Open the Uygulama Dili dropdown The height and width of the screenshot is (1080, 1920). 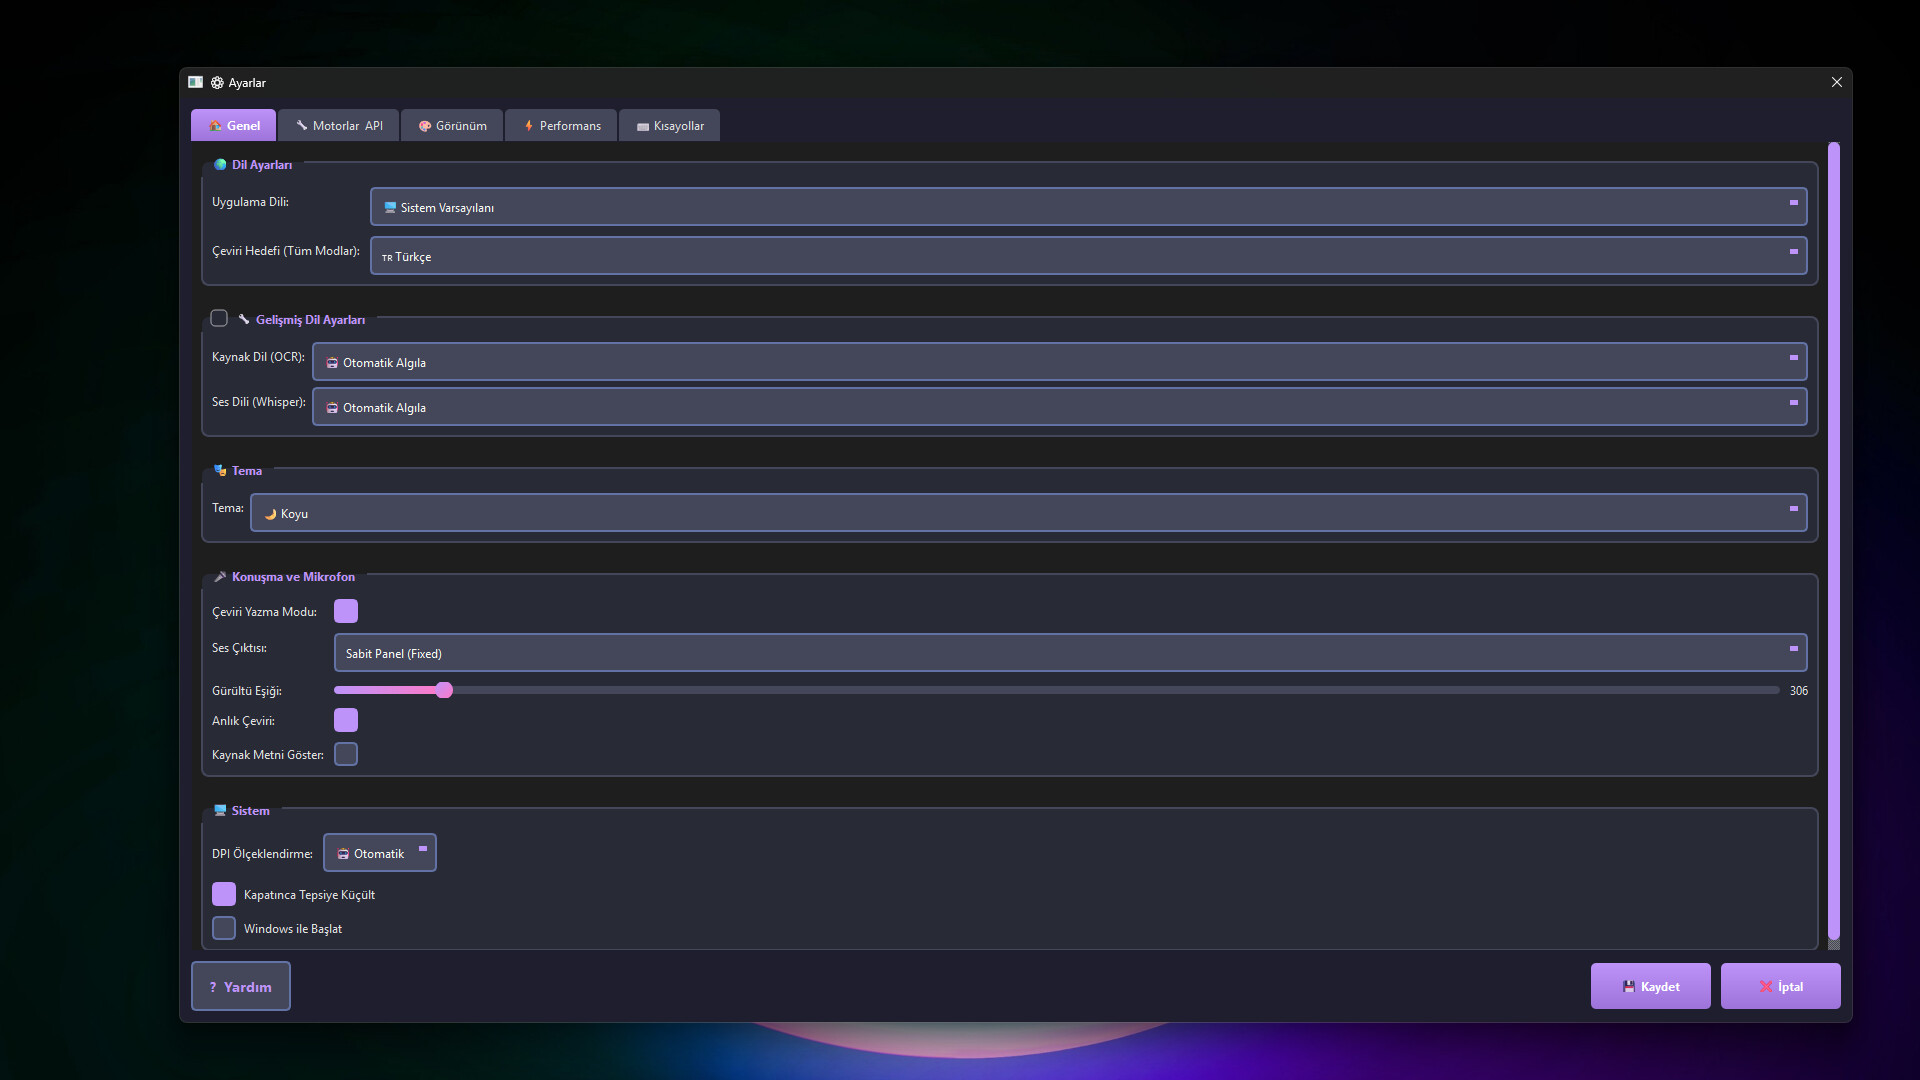coord(1088,207)
